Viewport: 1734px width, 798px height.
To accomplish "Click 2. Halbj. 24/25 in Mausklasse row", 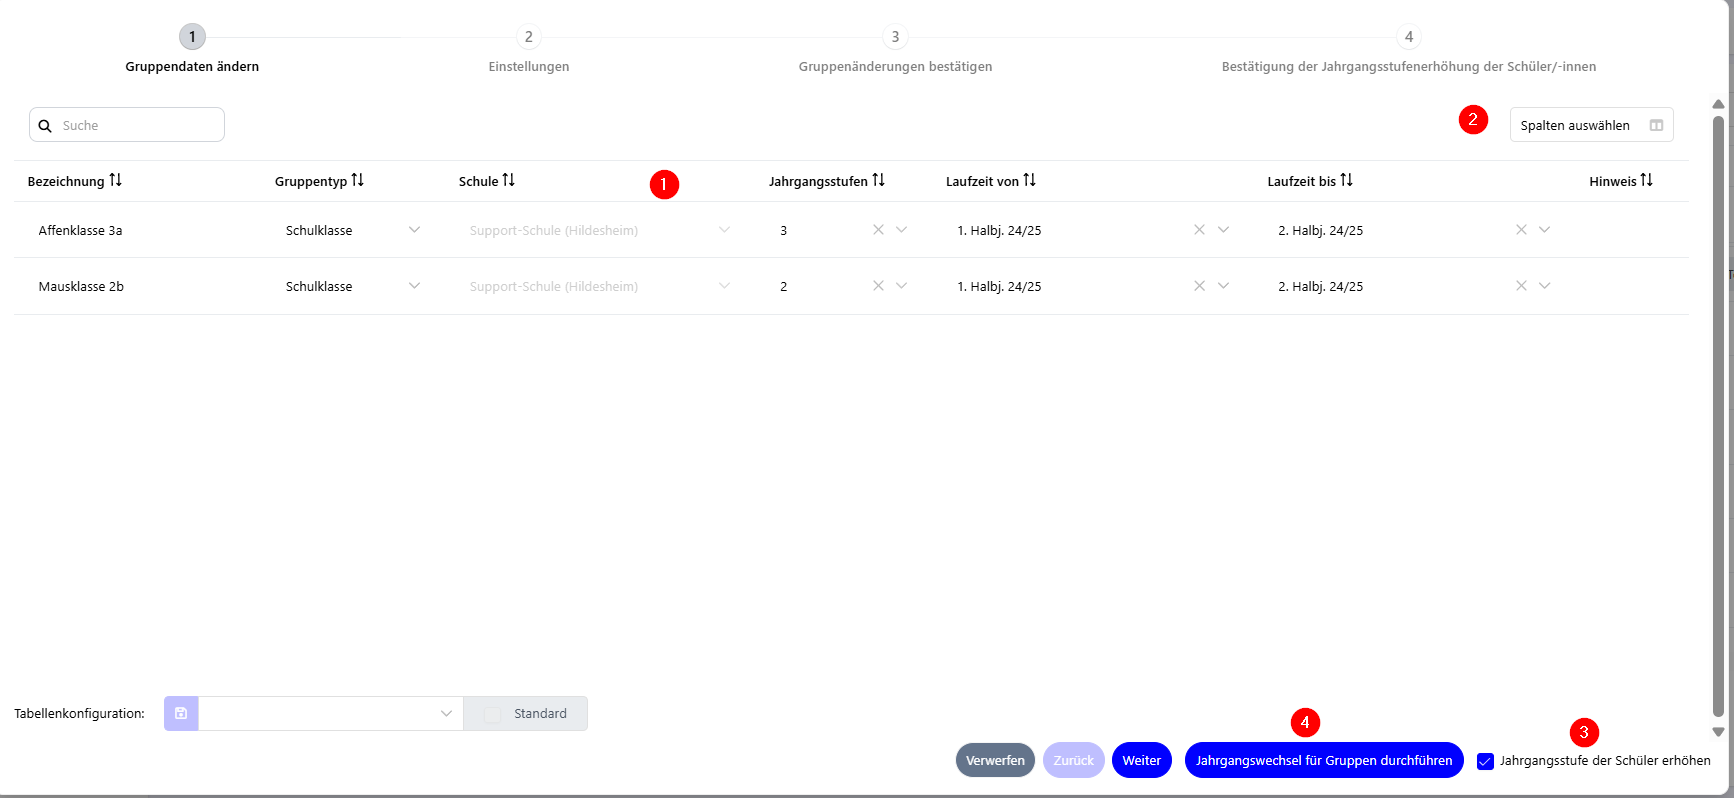I will tap(1320, 286).
